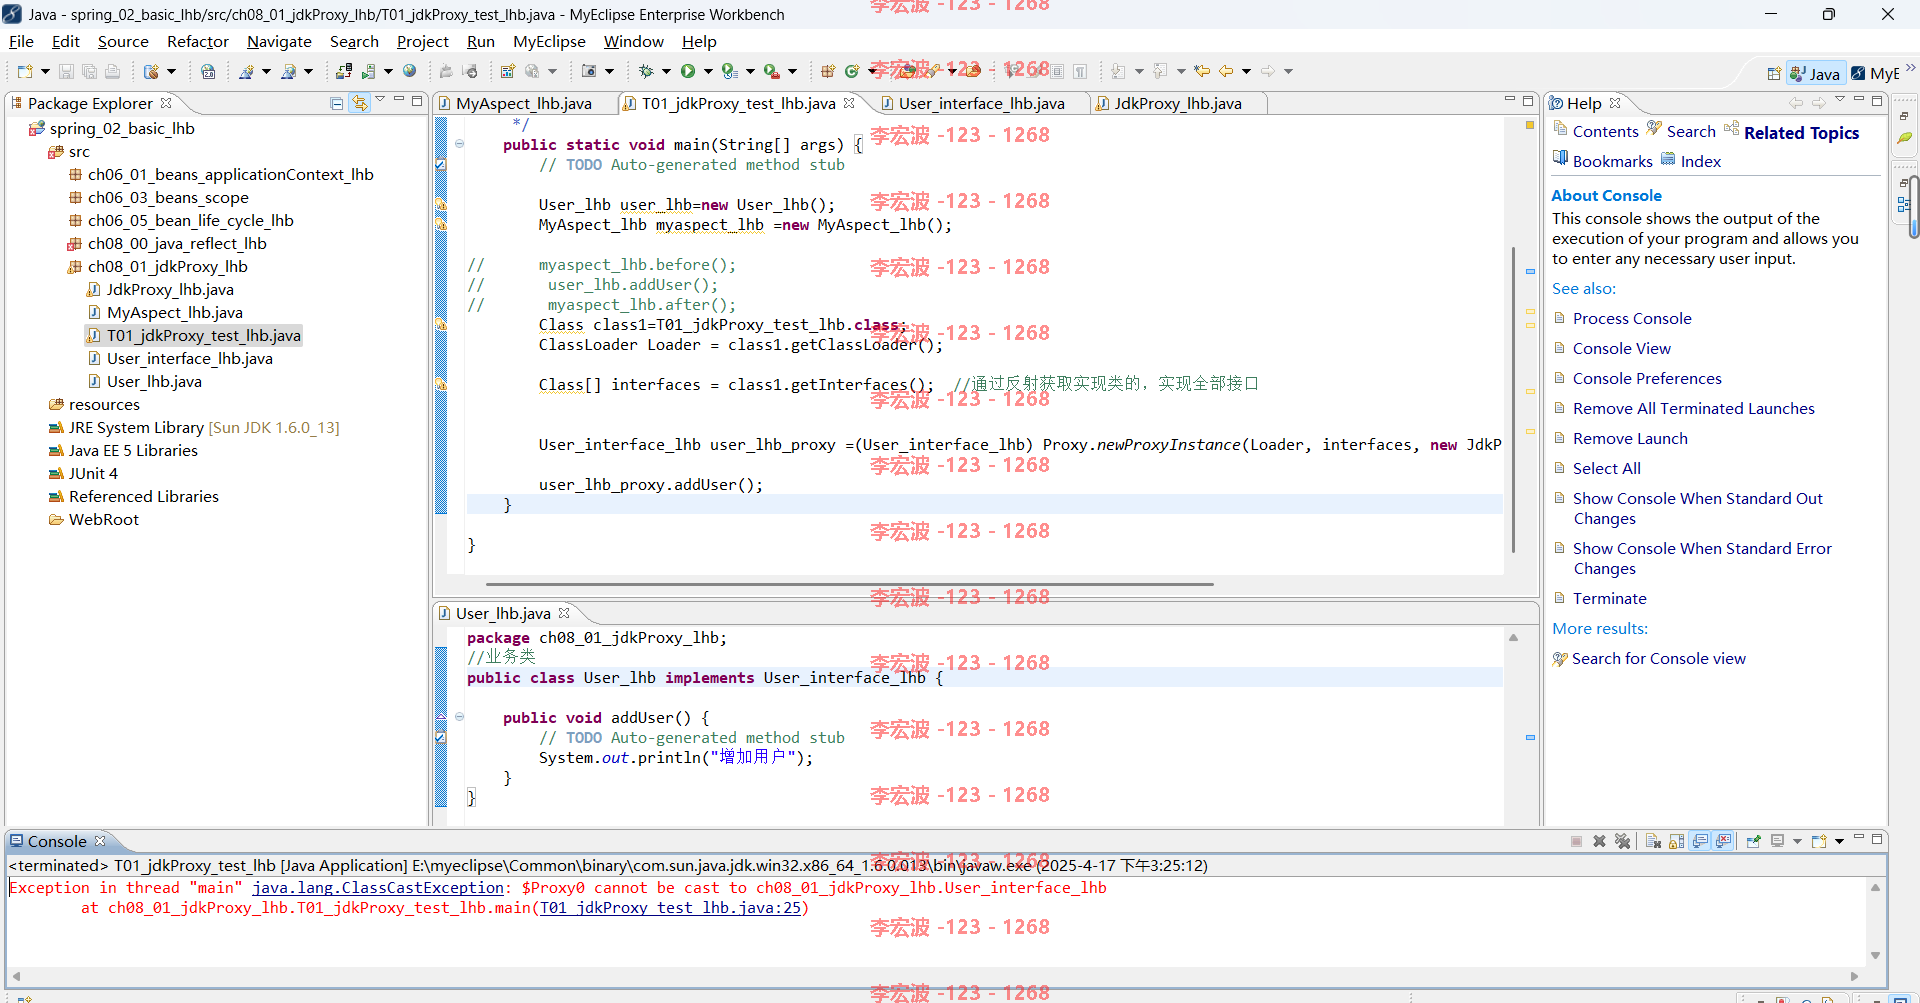This screenshot has width=1920, height=1003.
Task: Open the Back history dropdown arrow
Action: coord(1246,71)
